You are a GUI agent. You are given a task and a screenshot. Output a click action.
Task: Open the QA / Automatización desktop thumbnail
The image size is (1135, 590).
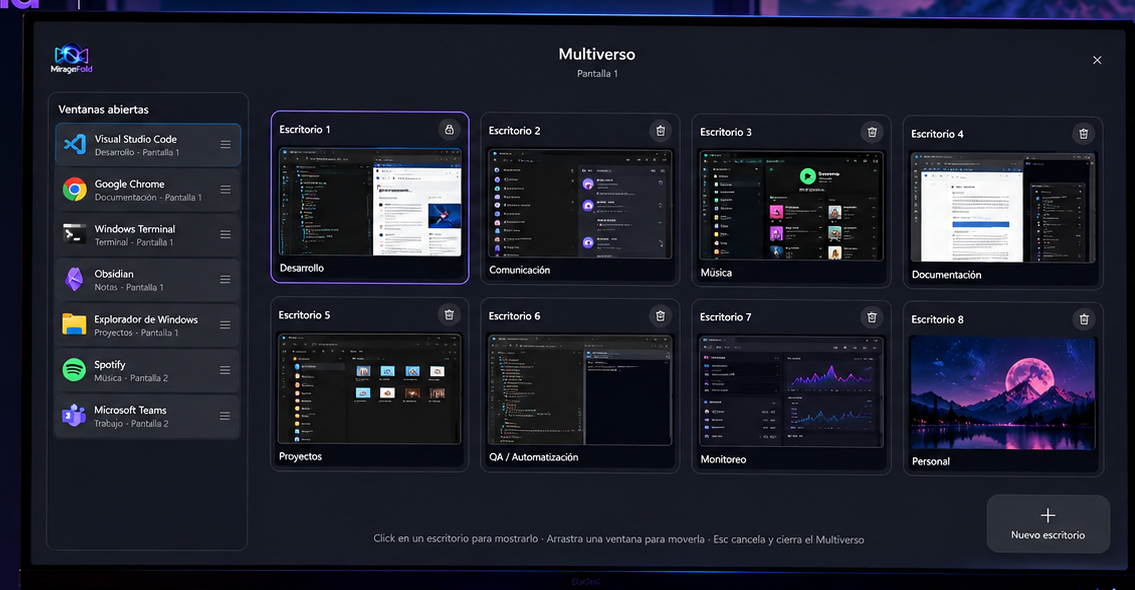[580, 390]
